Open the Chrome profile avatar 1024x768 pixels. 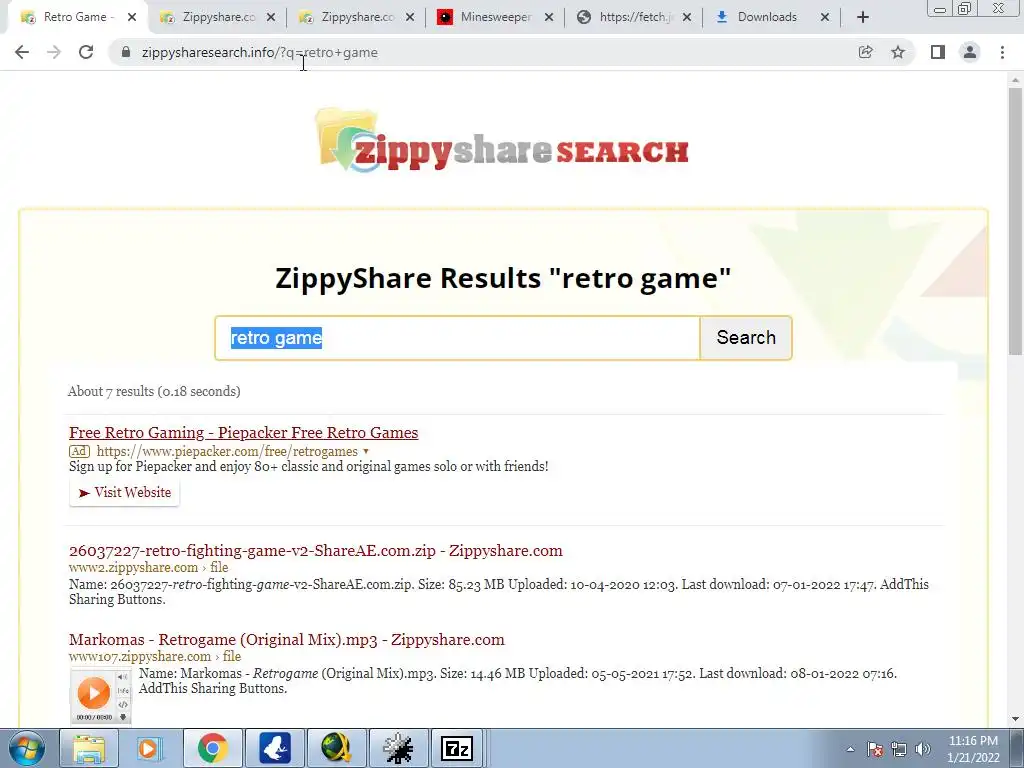click(970, 52)
